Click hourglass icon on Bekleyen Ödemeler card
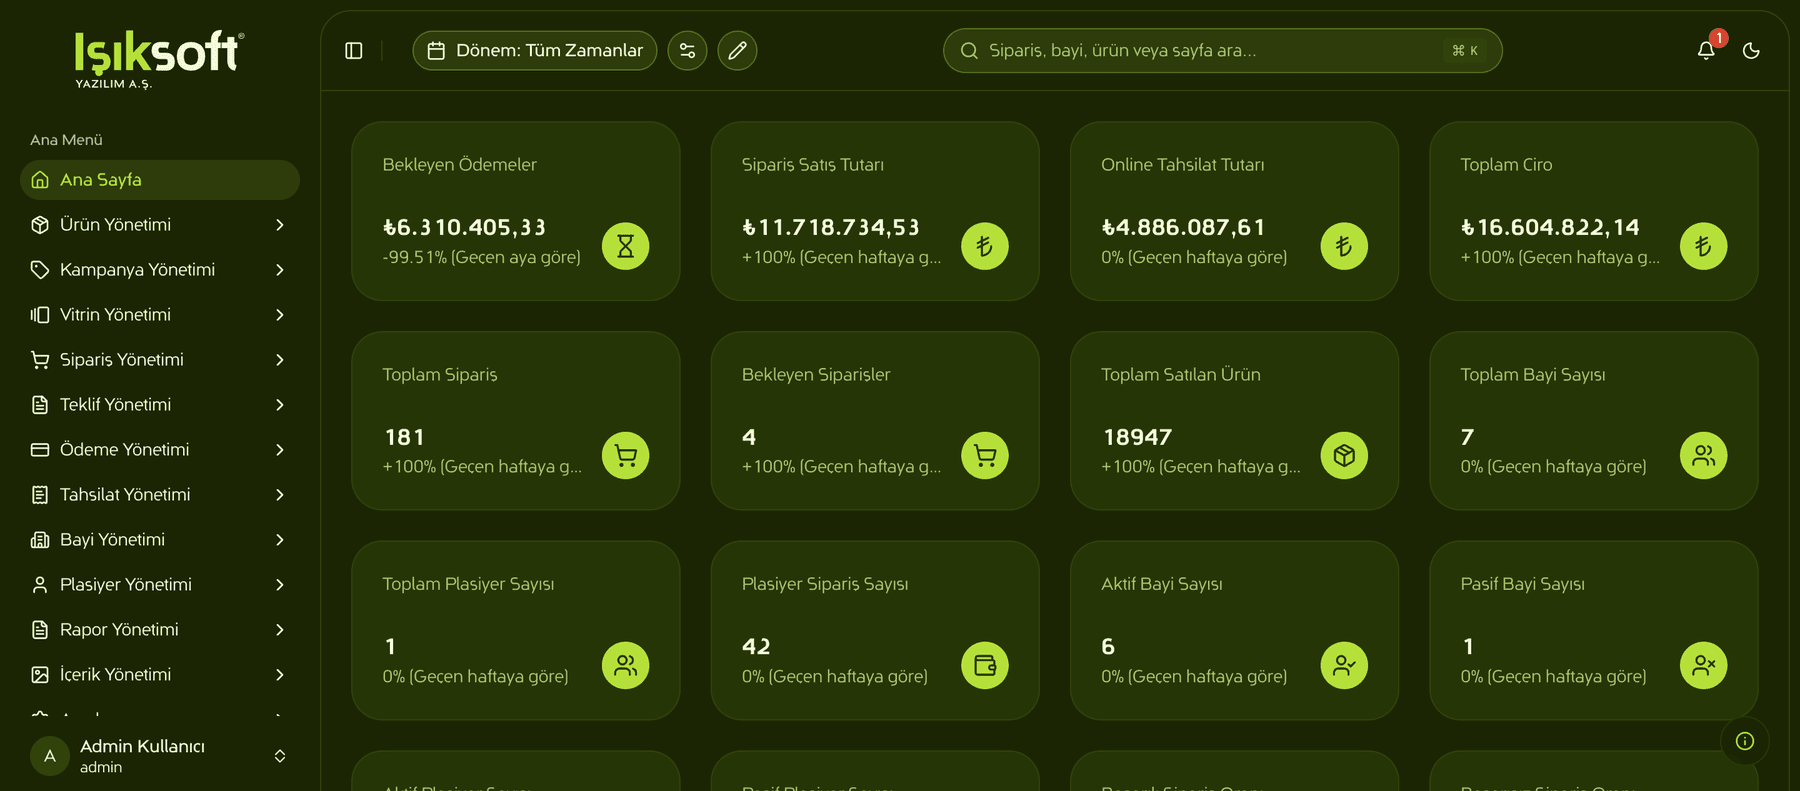 pos(626,246)
